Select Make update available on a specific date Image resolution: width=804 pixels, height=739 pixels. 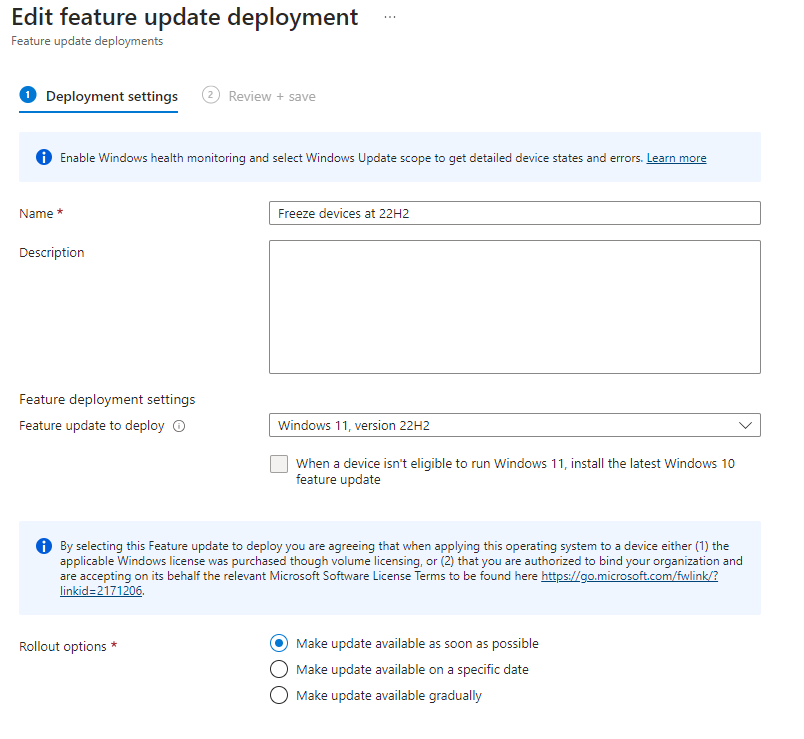coord(279,669)
